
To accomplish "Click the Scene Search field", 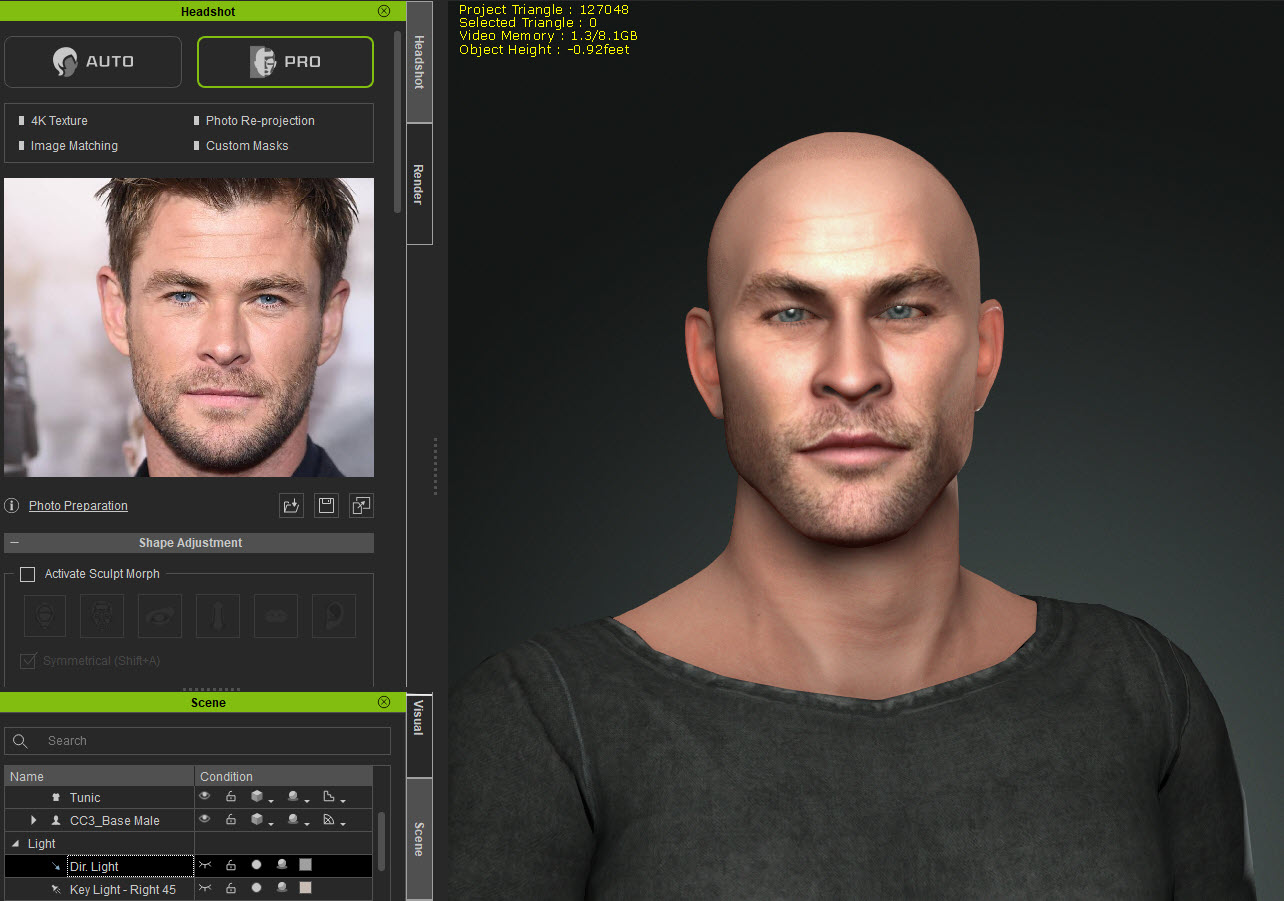I will 197,741.
